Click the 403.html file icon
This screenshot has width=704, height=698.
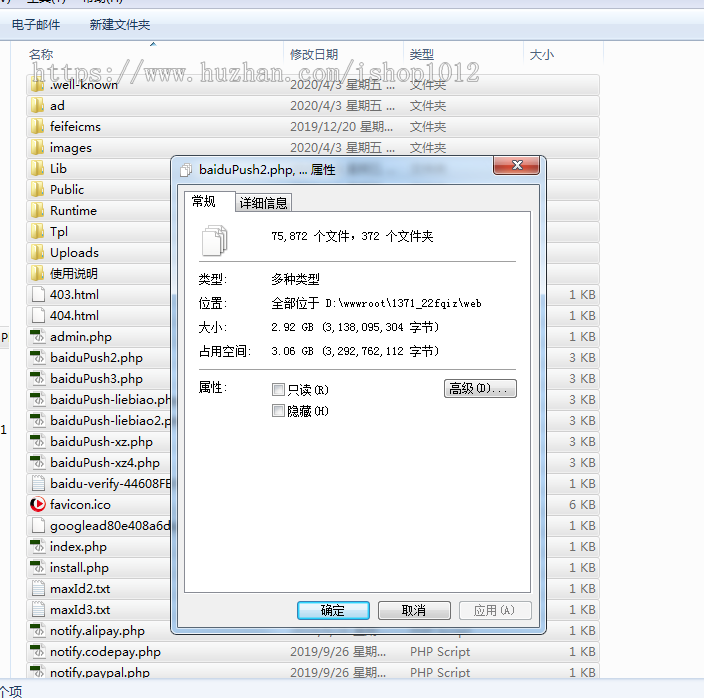tap(38, 295)
